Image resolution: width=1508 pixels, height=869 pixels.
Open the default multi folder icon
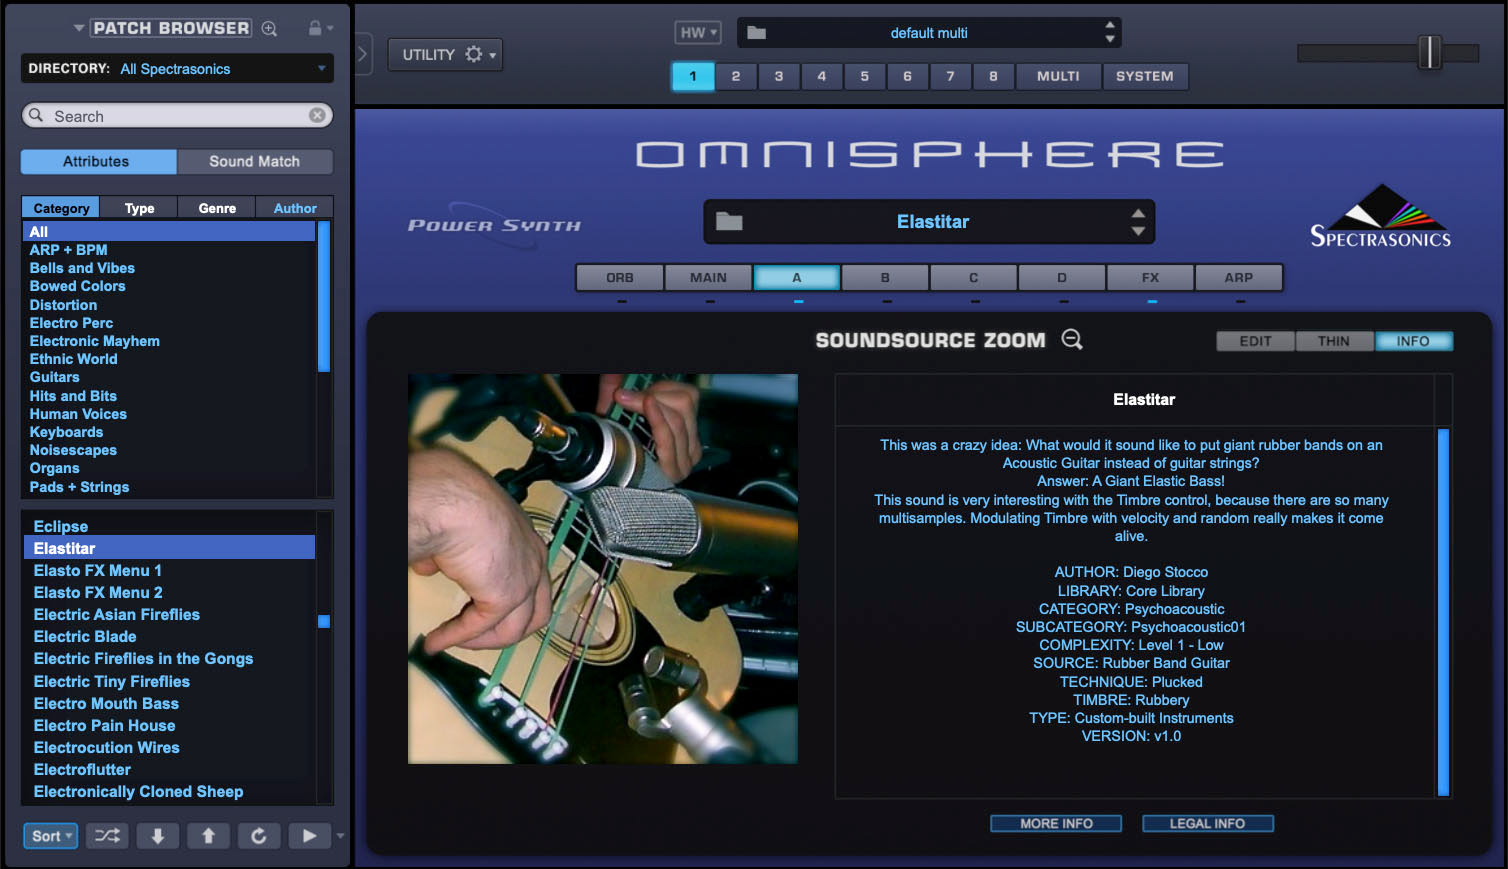tap(757, 33)
